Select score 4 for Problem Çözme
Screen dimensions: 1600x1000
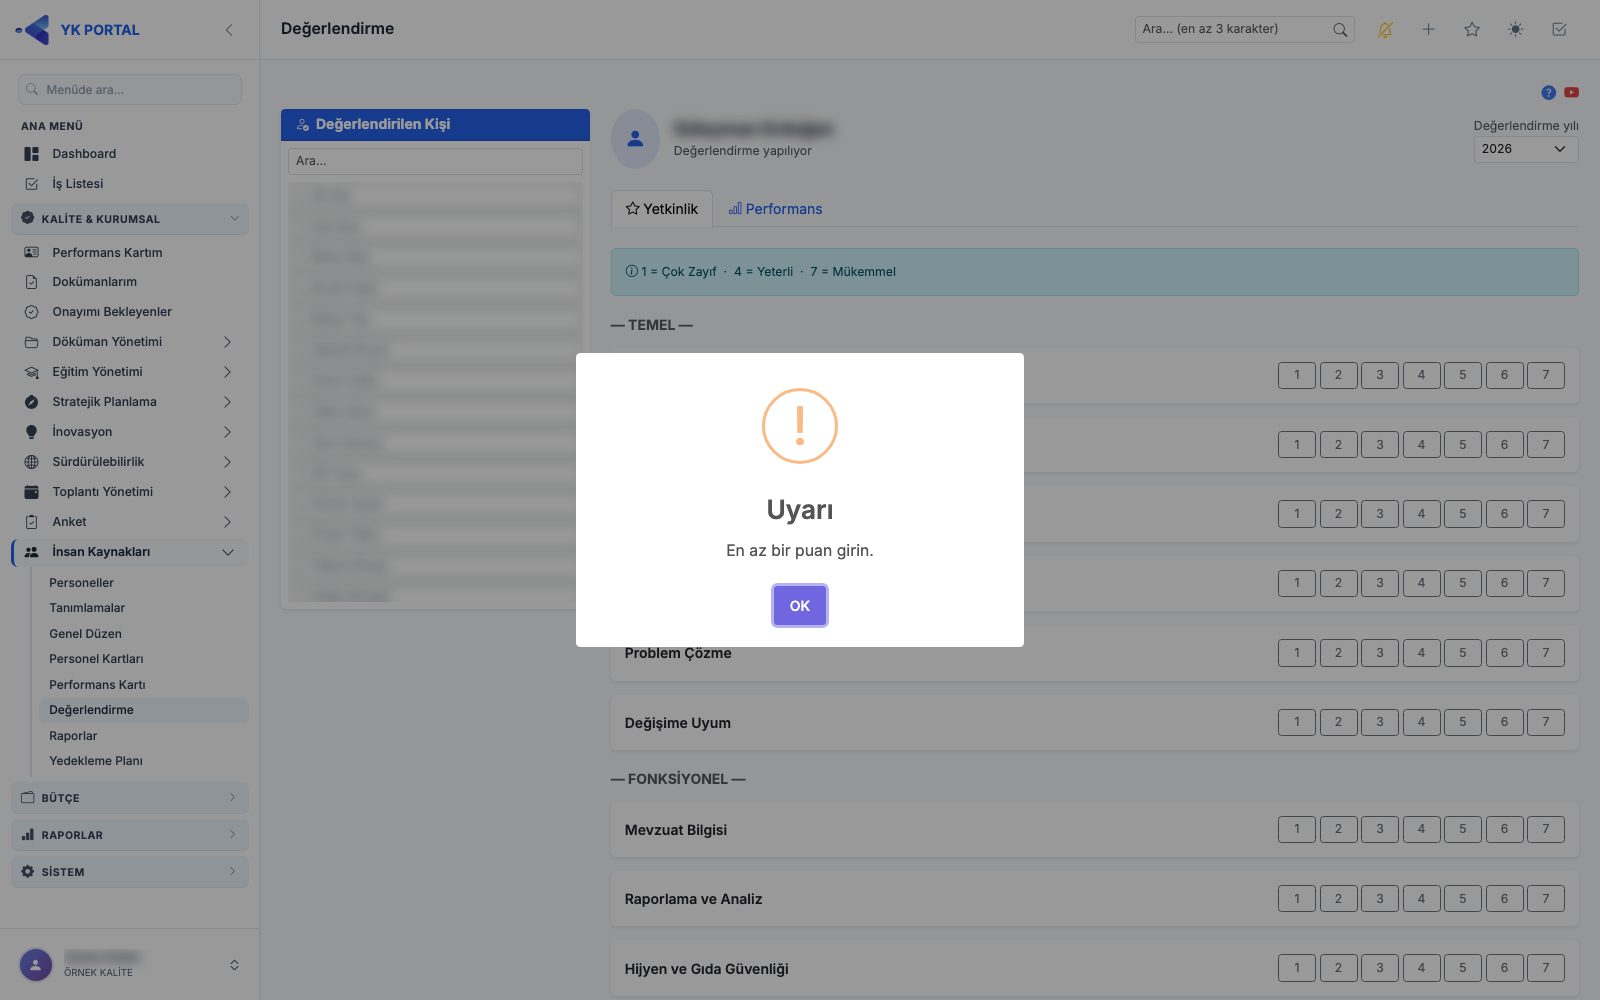click(1421, 653)
